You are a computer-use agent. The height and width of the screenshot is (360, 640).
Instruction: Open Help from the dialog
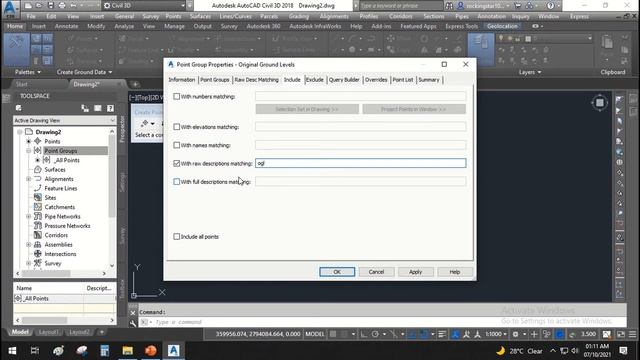[x=455, y=272]
